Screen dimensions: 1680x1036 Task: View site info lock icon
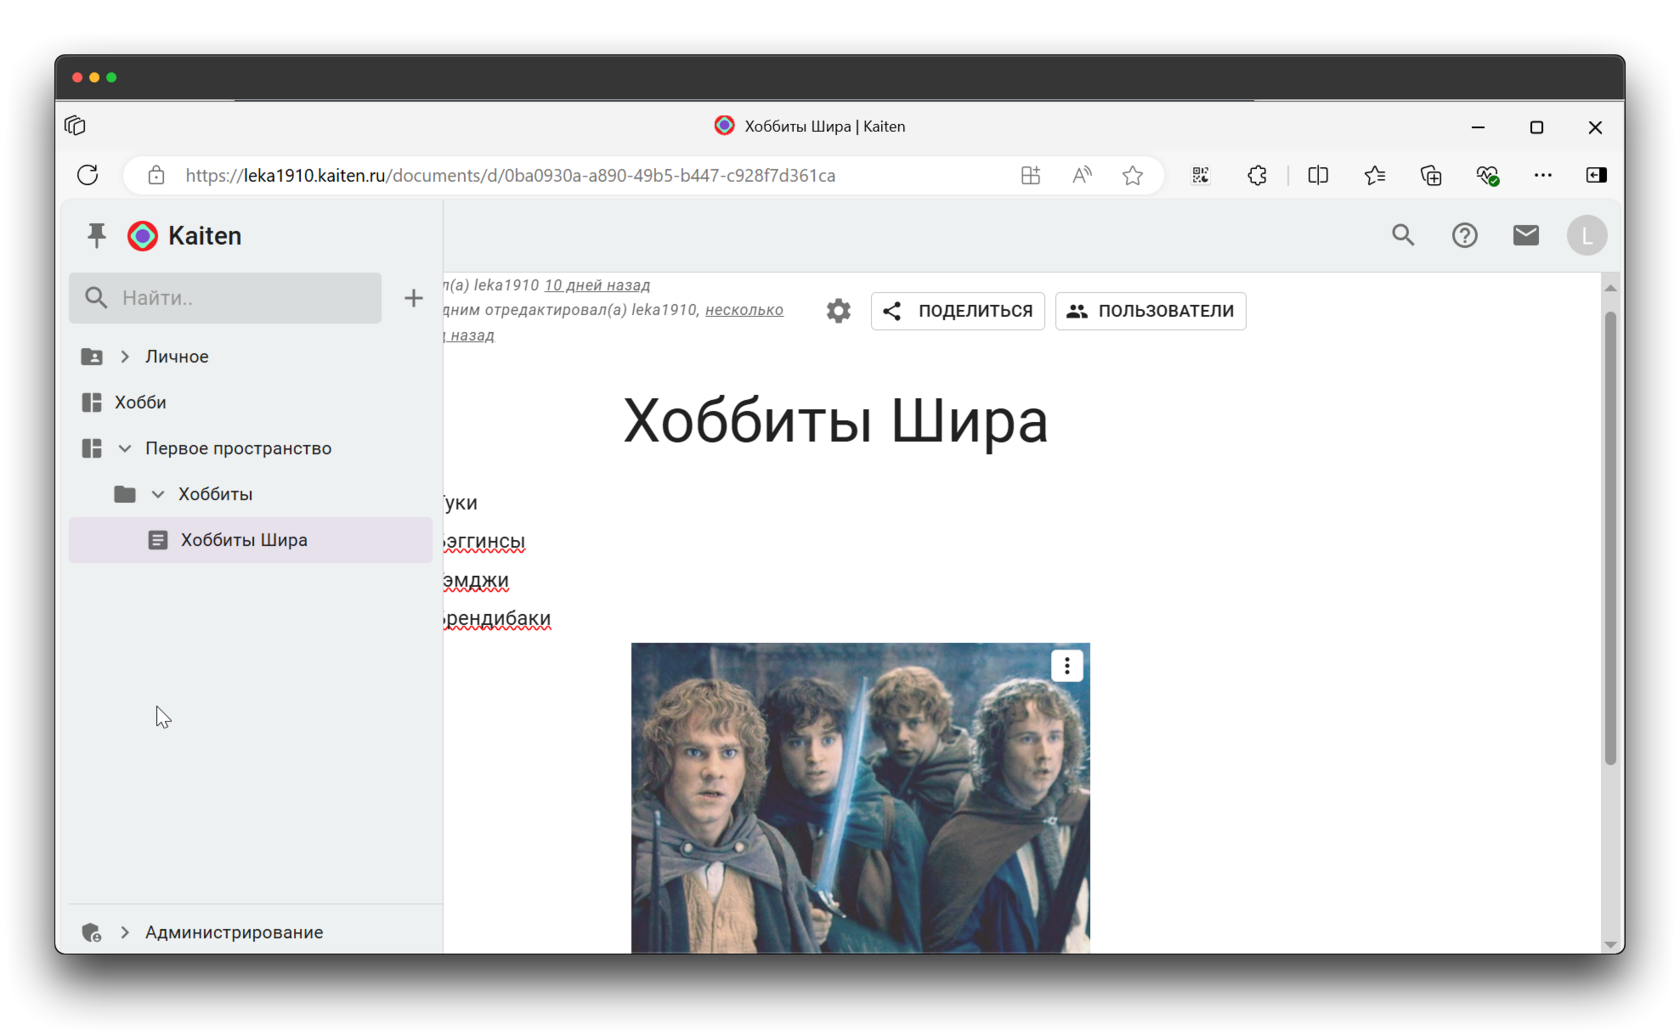click(156, 175)
